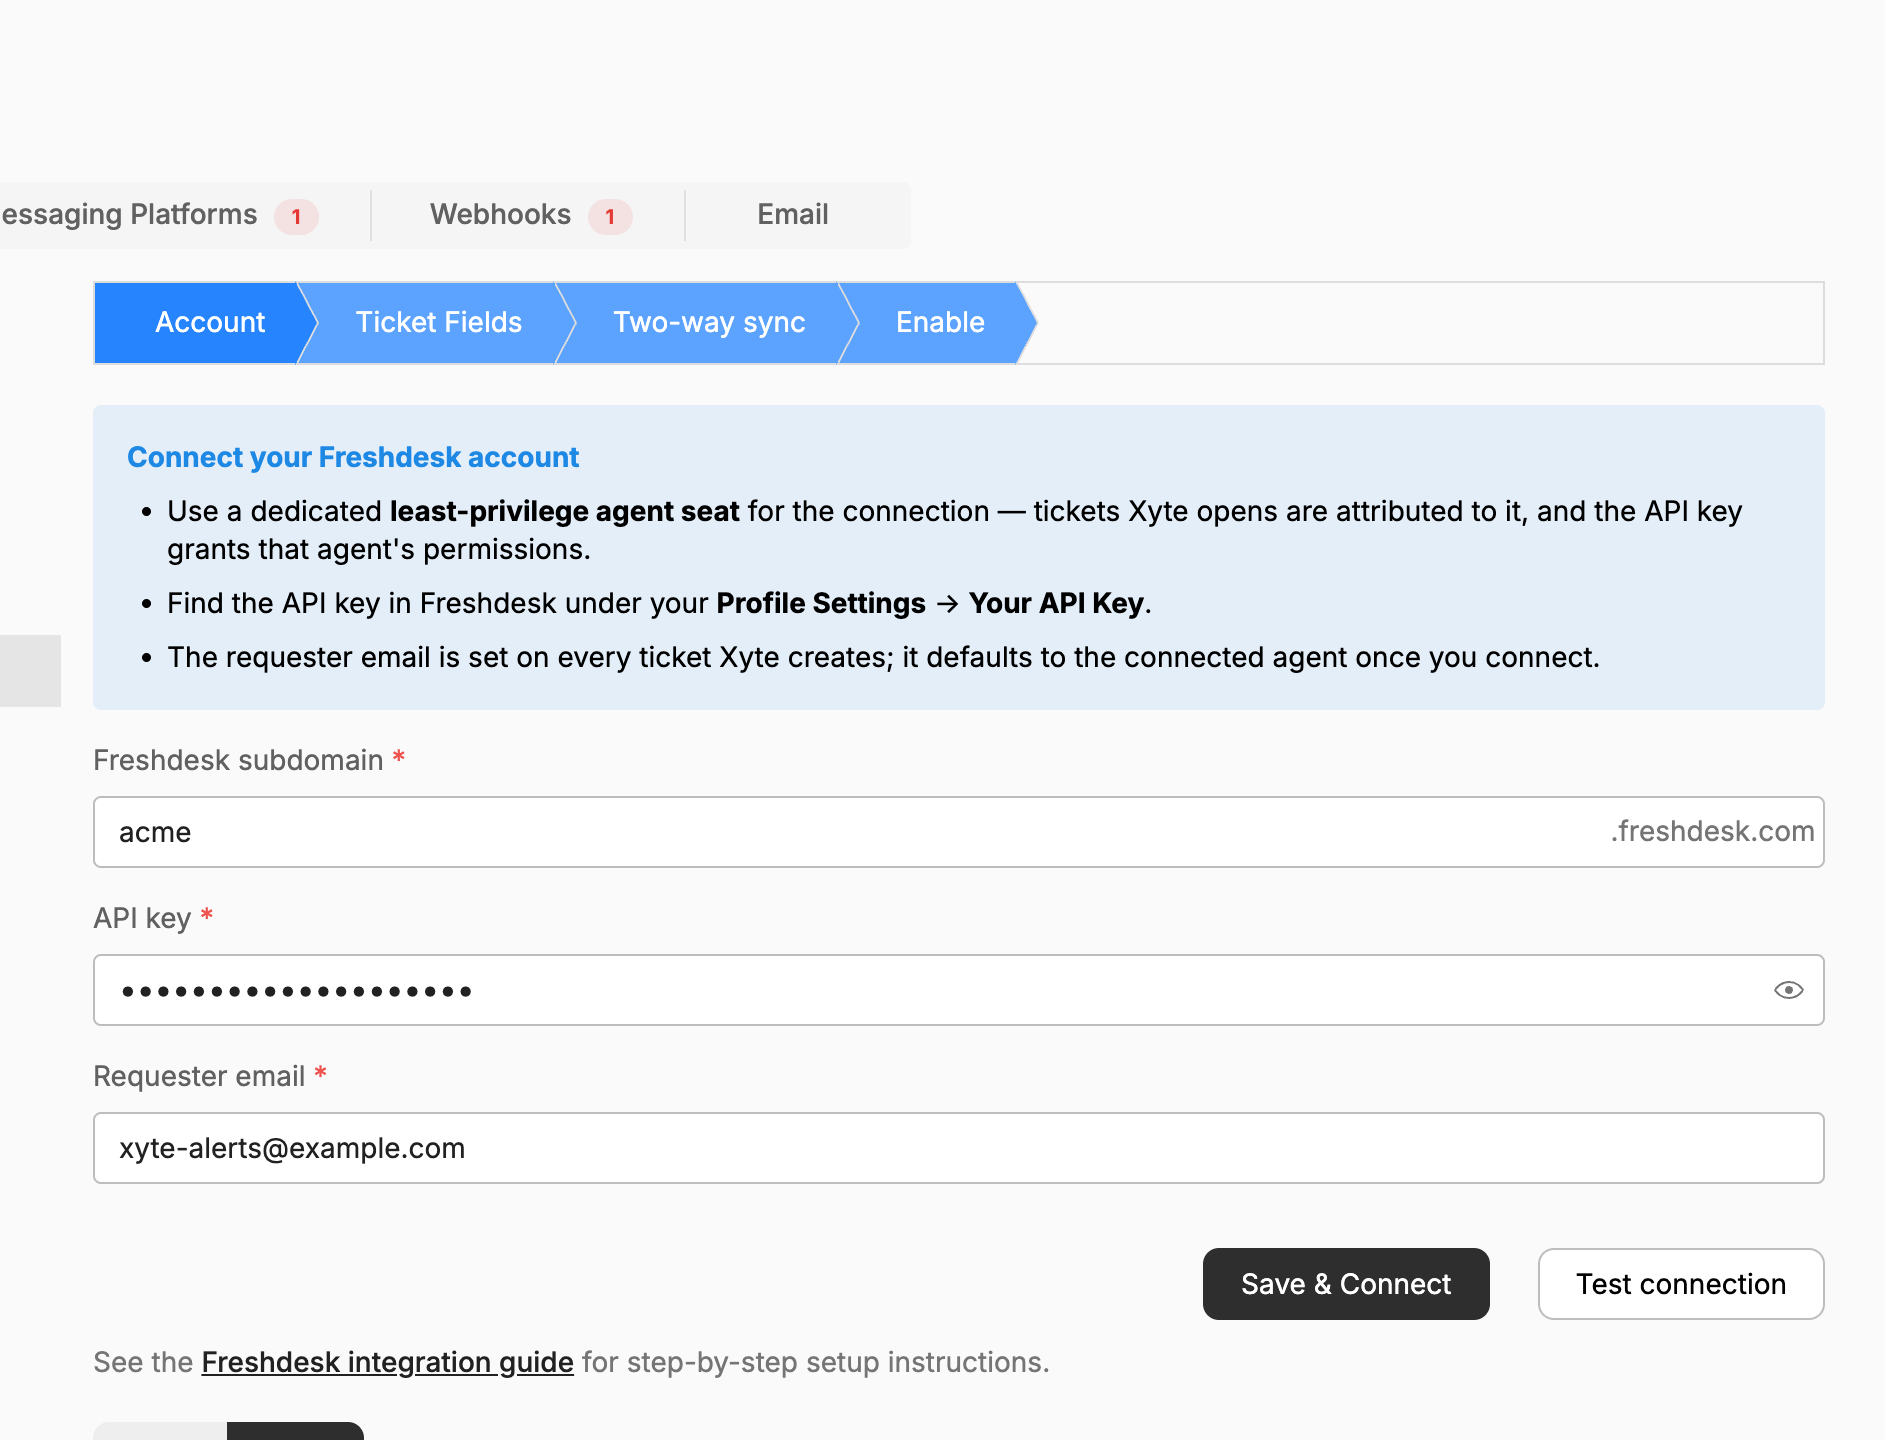Screen dimensions: 1885x1440
Task: Click the 'API key' label
Action: pos(142,918)
